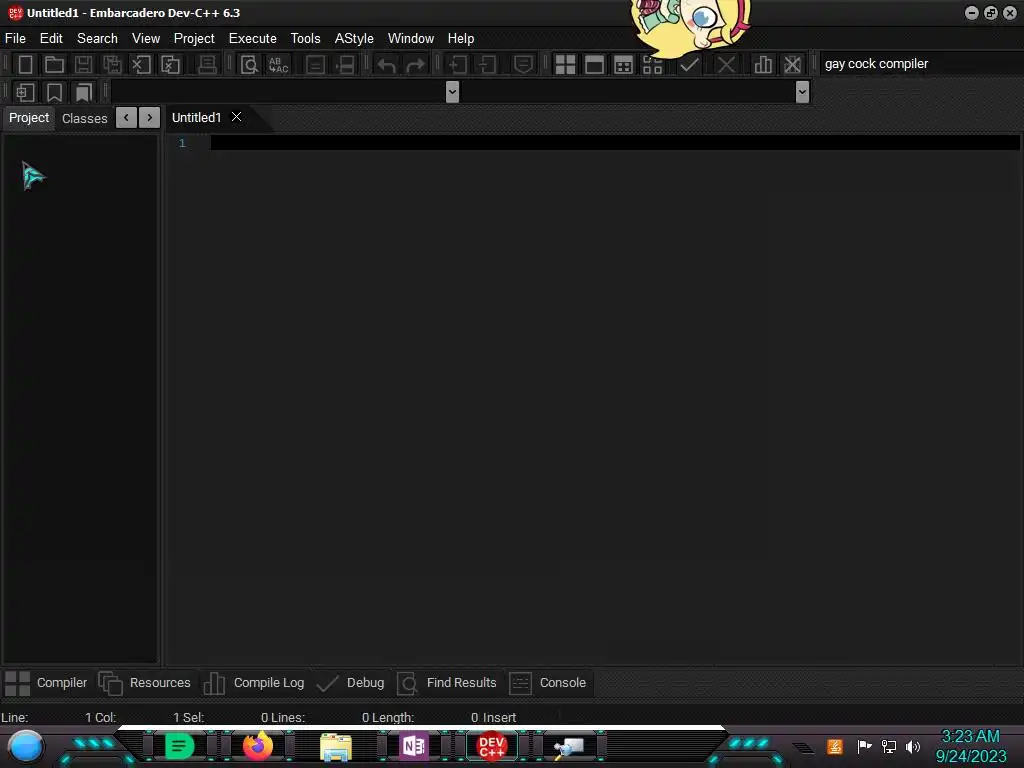The image size is (1024, 768).
Task: Click the Undo arrow icon
Action: coord(387,64)
